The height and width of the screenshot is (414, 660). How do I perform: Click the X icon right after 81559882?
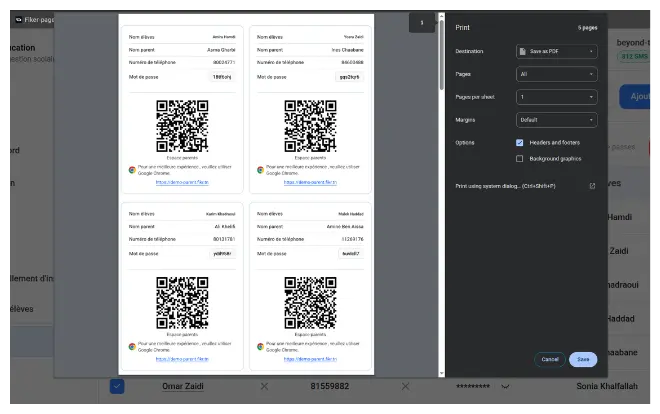coord(405,386)
